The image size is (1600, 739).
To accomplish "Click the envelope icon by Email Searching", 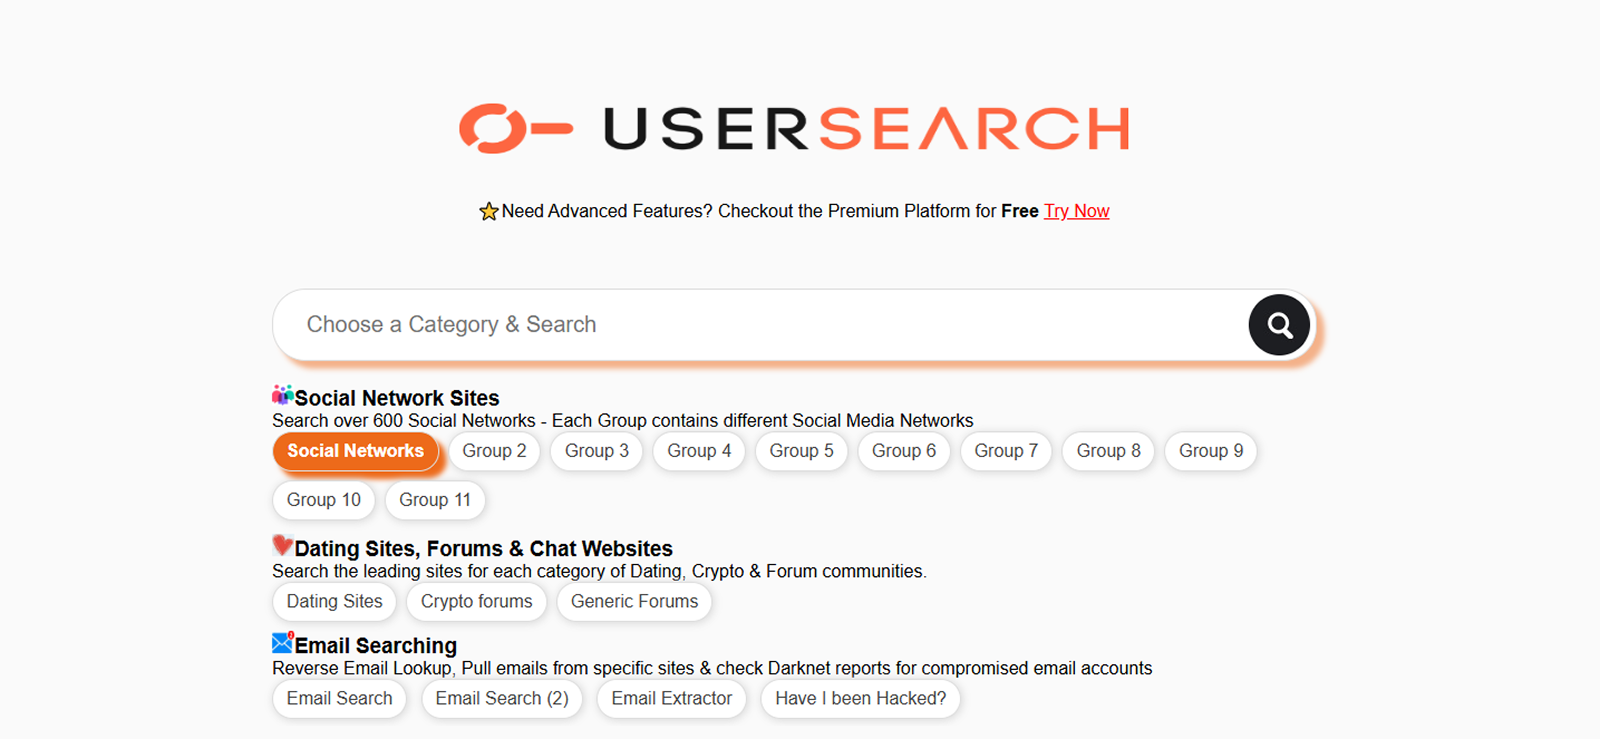I will [x=282, y=642].
